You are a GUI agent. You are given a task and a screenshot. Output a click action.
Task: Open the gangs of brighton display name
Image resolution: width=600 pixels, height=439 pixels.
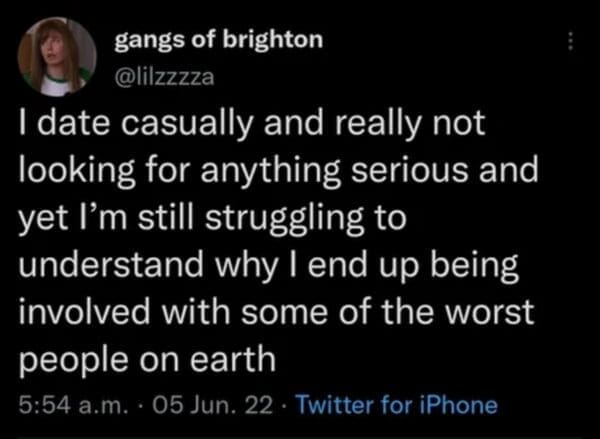219,40
